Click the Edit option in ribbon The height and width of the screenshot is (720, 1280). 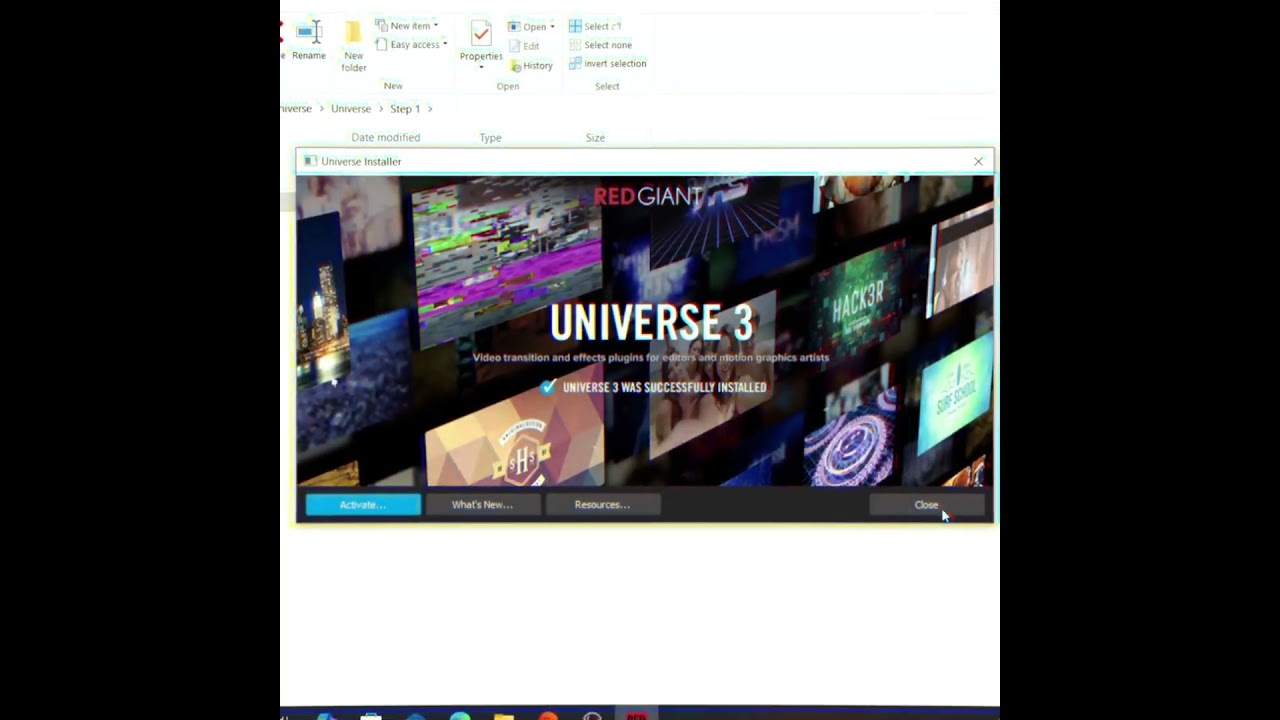(x=524, y=46)
